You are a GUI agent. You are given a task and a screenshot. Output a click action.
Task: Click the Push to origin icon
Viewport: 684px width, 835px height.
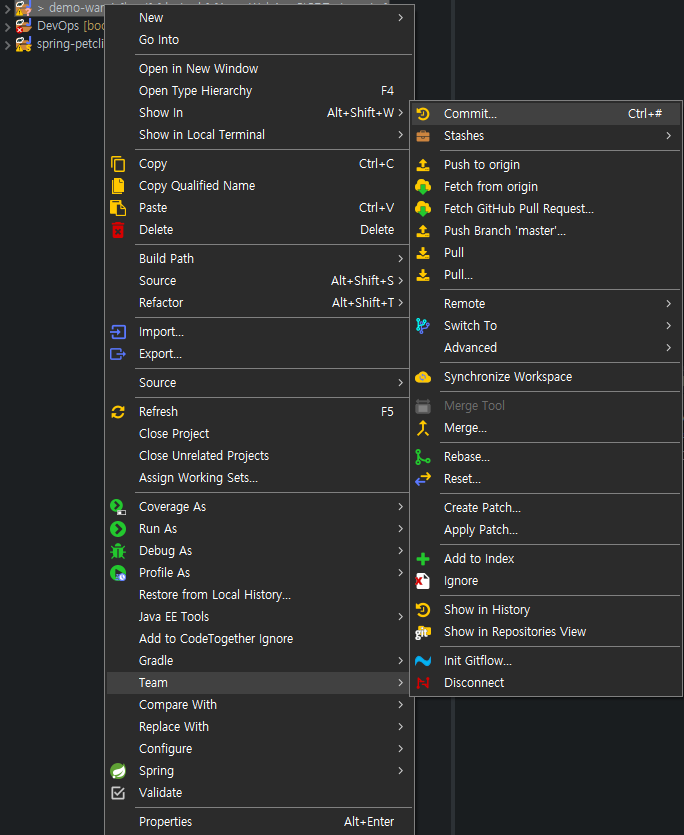point(423,165)
